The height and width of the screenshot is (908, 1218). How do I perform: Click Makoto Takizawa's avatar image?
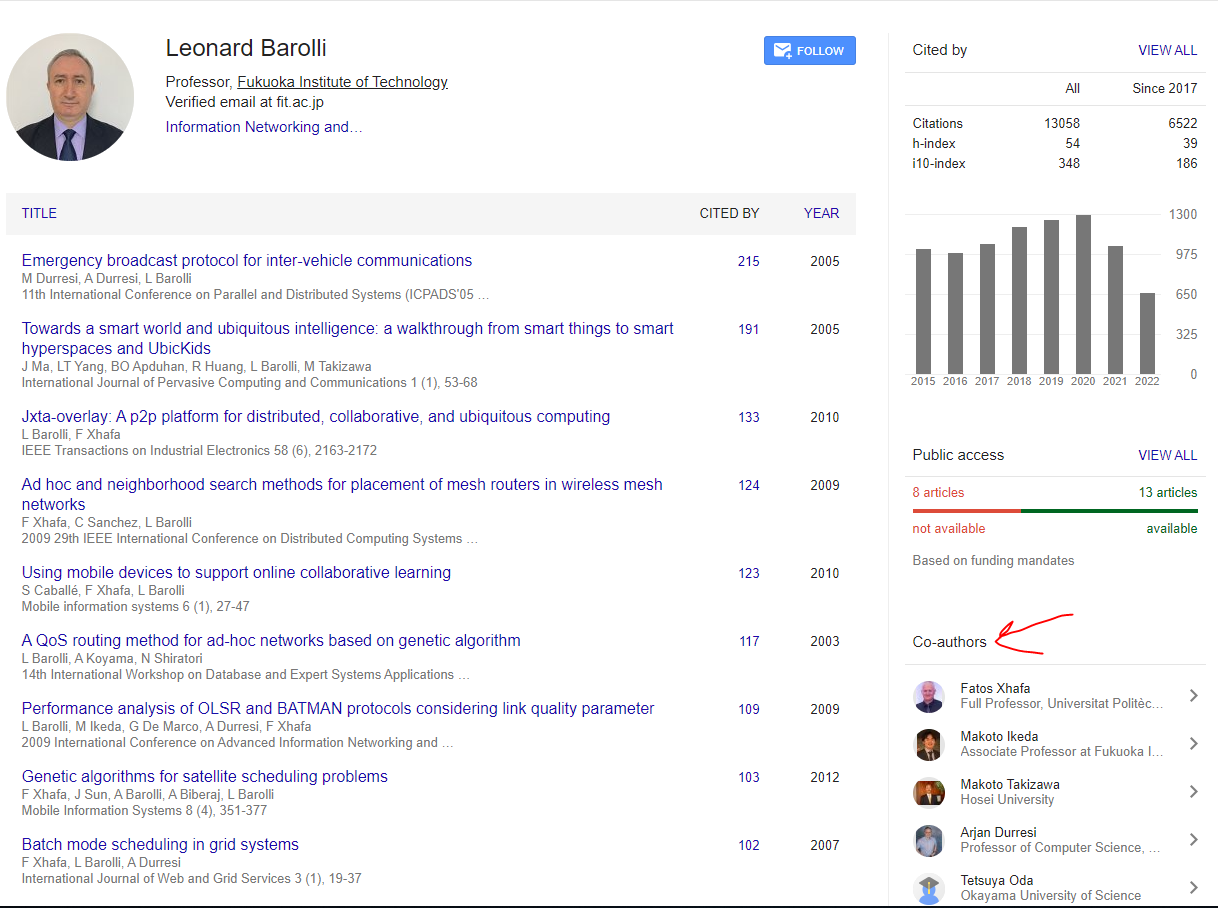[928, 792]
